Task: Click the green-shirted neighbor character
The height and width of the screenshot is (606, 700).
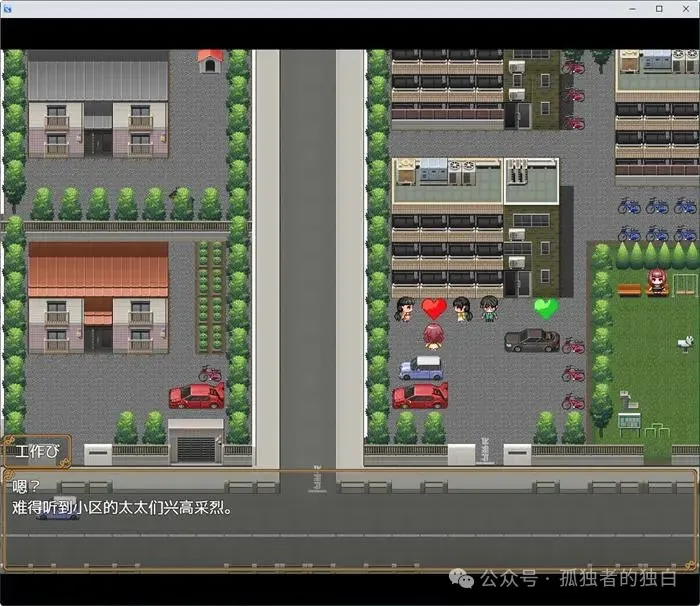Action: pos(489,308)
